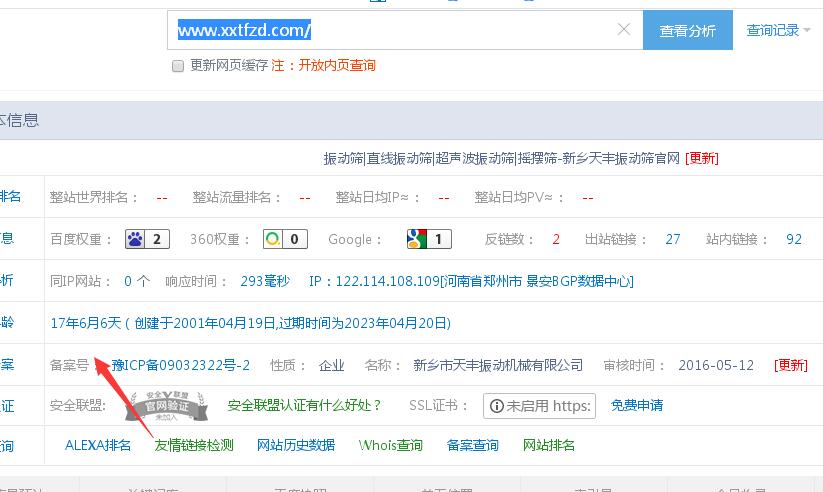Open the 备案查询 link
This screenshot has width=823, height=492.
point(473,445)
